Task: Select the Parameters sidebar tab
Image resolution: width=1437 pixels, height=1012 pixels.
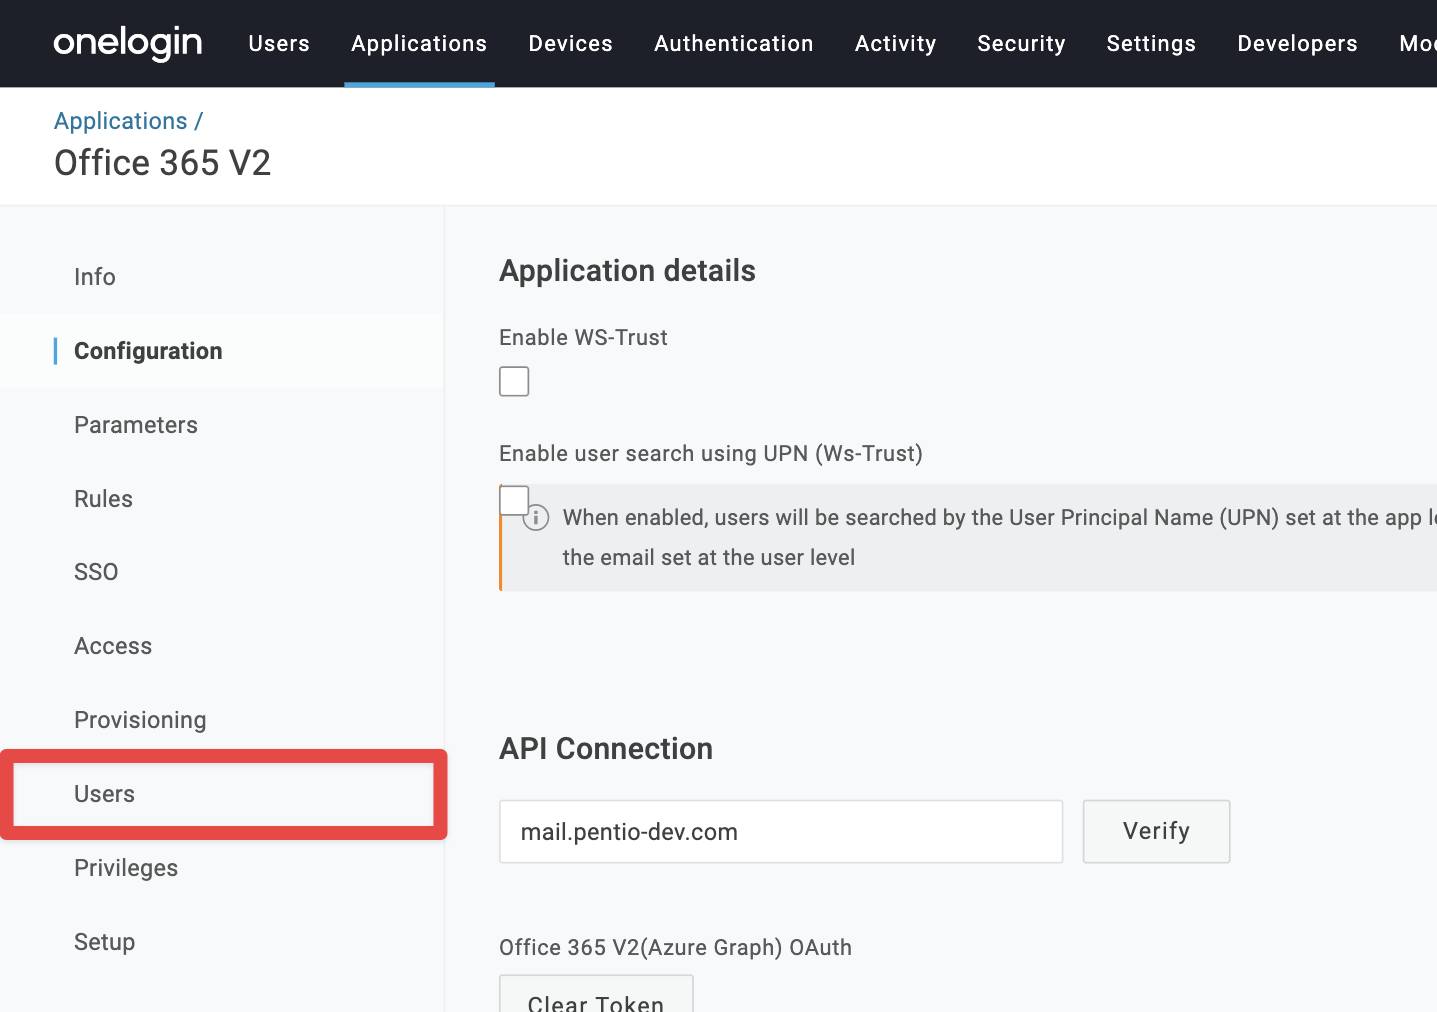Action: (x=136, y=425)
